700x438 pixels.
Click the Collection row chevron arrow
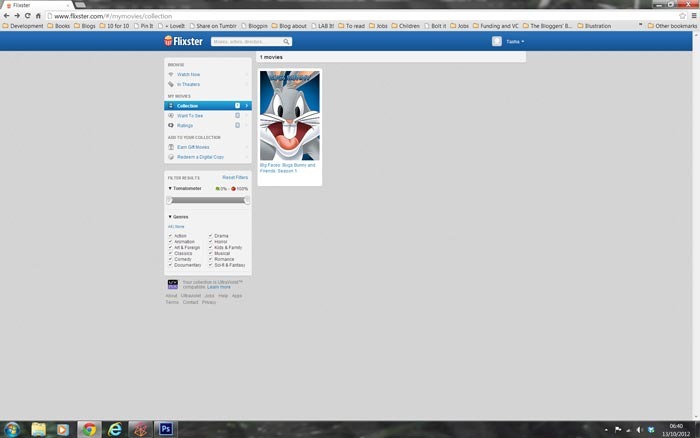(246, 105)
